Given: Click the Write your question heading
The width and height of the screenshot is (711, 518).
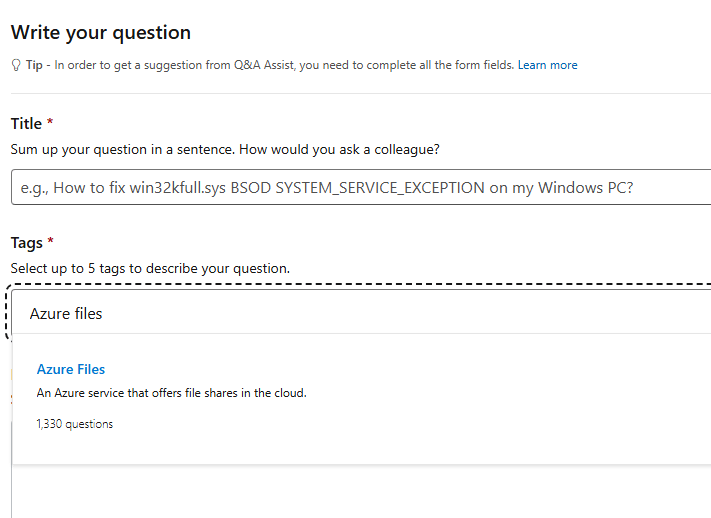Looking at the screenshot, I should pyautogui.click(x=100, y=32).
